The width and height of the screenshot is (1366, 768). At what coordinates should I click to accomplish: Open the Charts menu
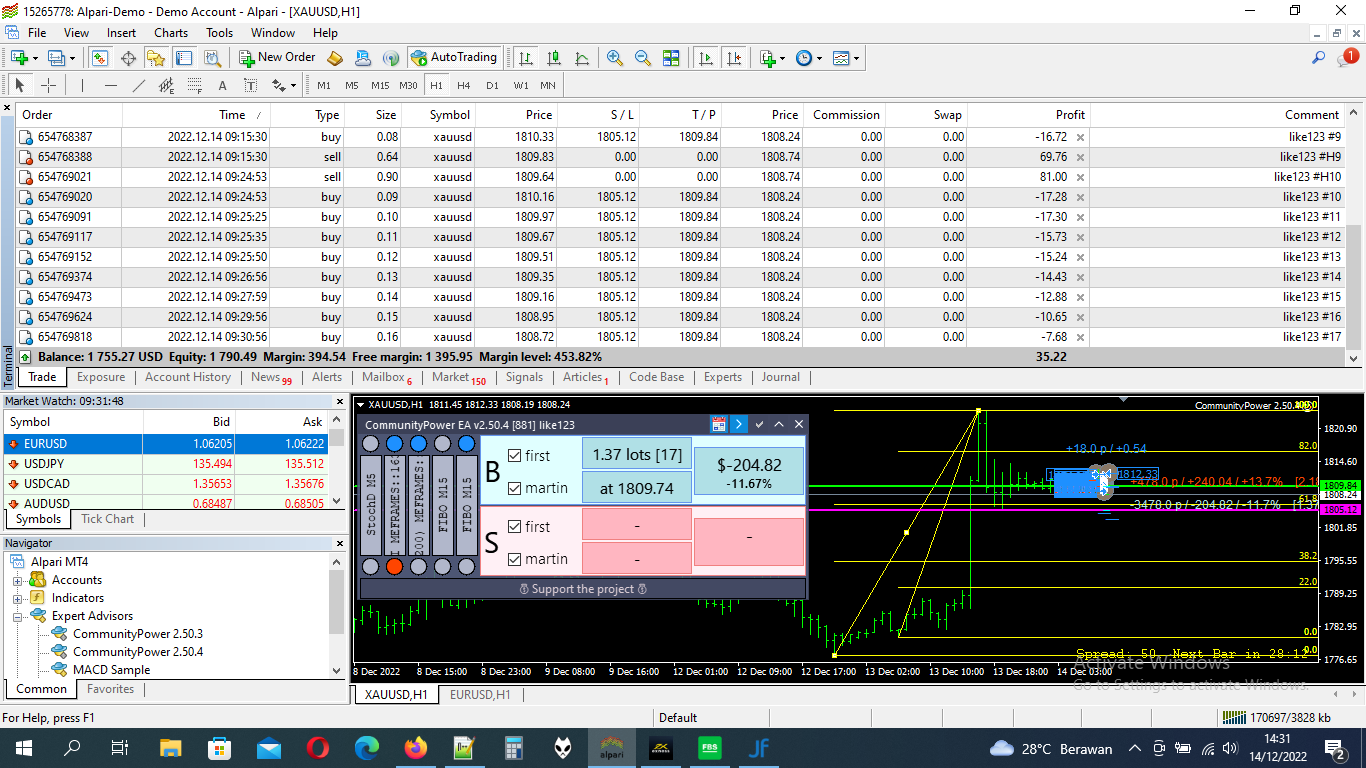[x=171, y=33]
